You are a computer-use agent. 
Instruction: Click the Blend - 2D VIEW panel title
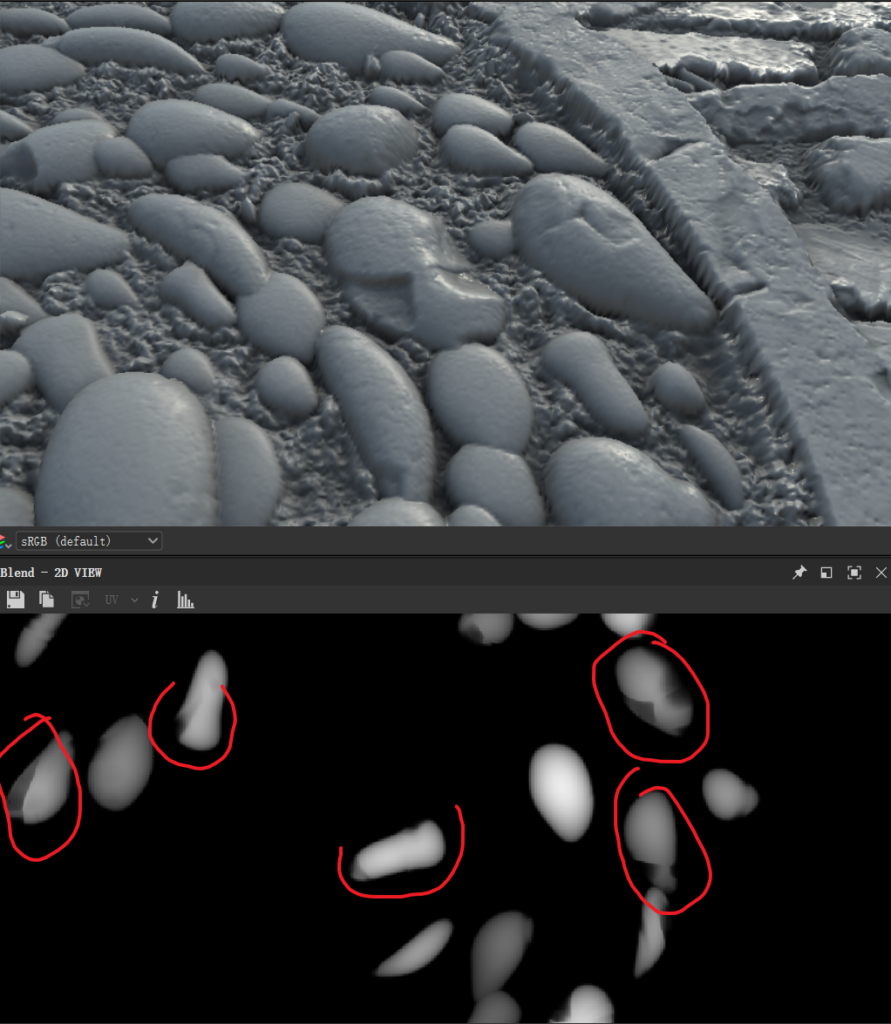[51, 573]
